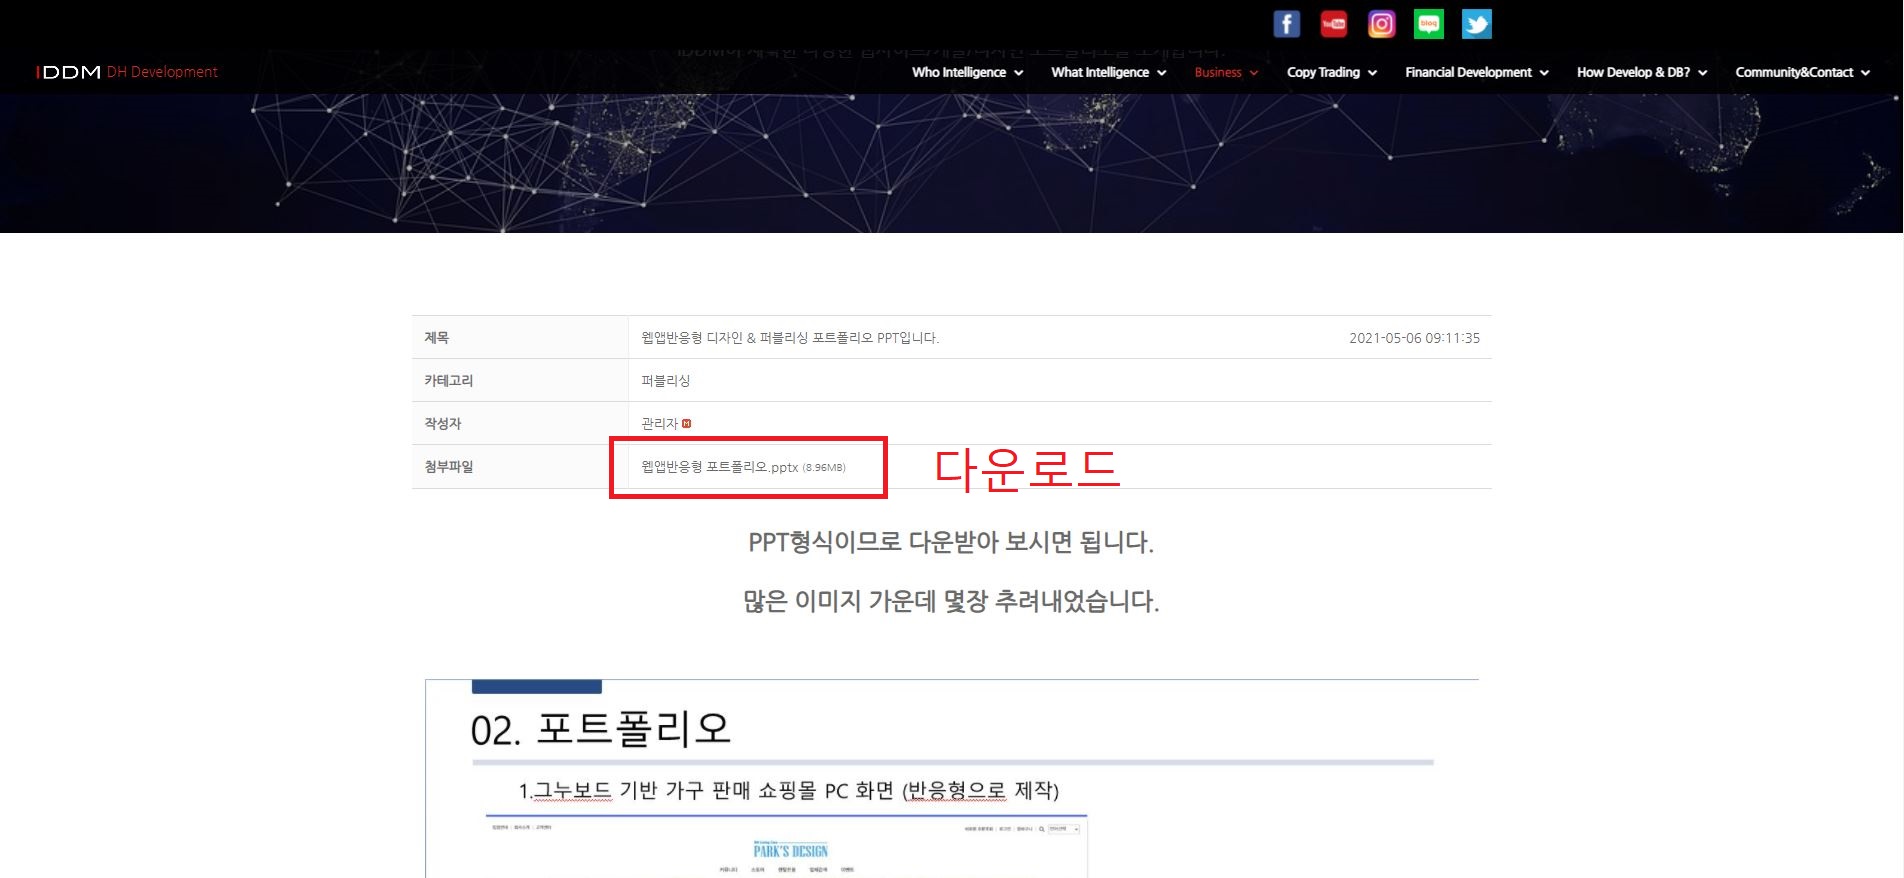This screenshot has height=878, width=1904.
Task: Click the author name 관리자
Action: (659, 424)
